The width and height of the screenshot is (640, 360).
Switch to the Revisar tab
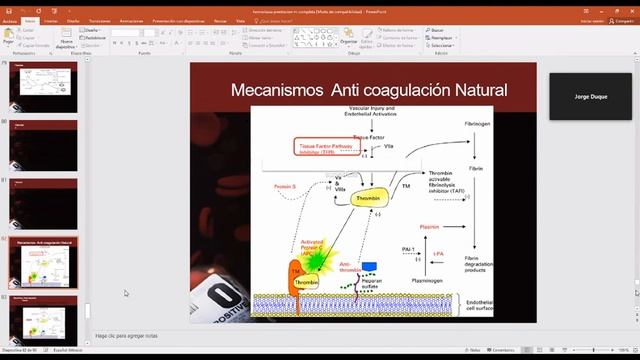(220, 21)
